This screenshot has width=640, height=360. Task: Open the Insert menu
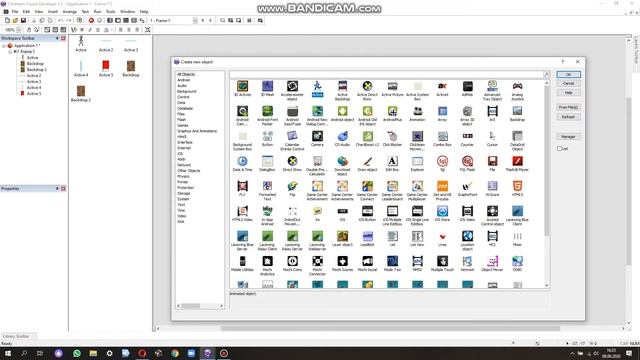point(53,12)
